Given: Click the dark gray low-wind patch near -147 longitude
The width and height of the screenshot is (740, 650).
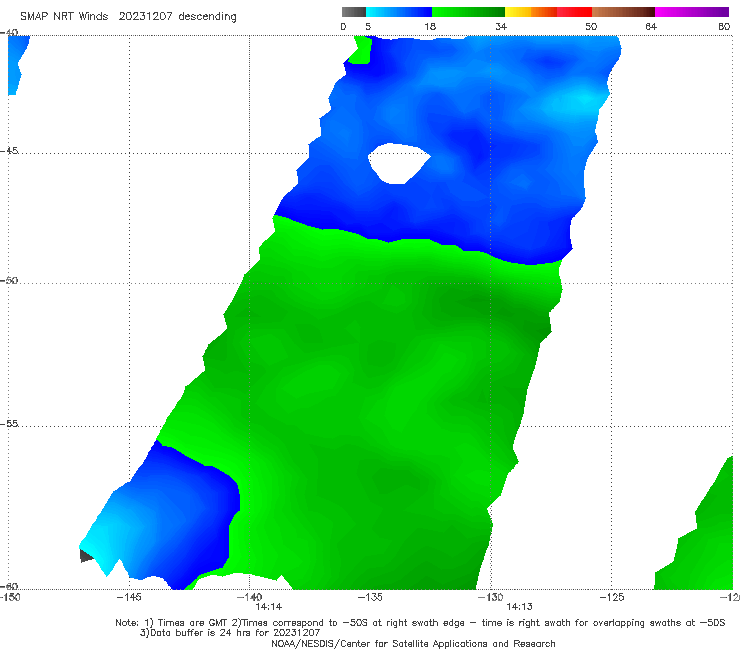Looking at the screenshot, I should (x=86, y=556).
